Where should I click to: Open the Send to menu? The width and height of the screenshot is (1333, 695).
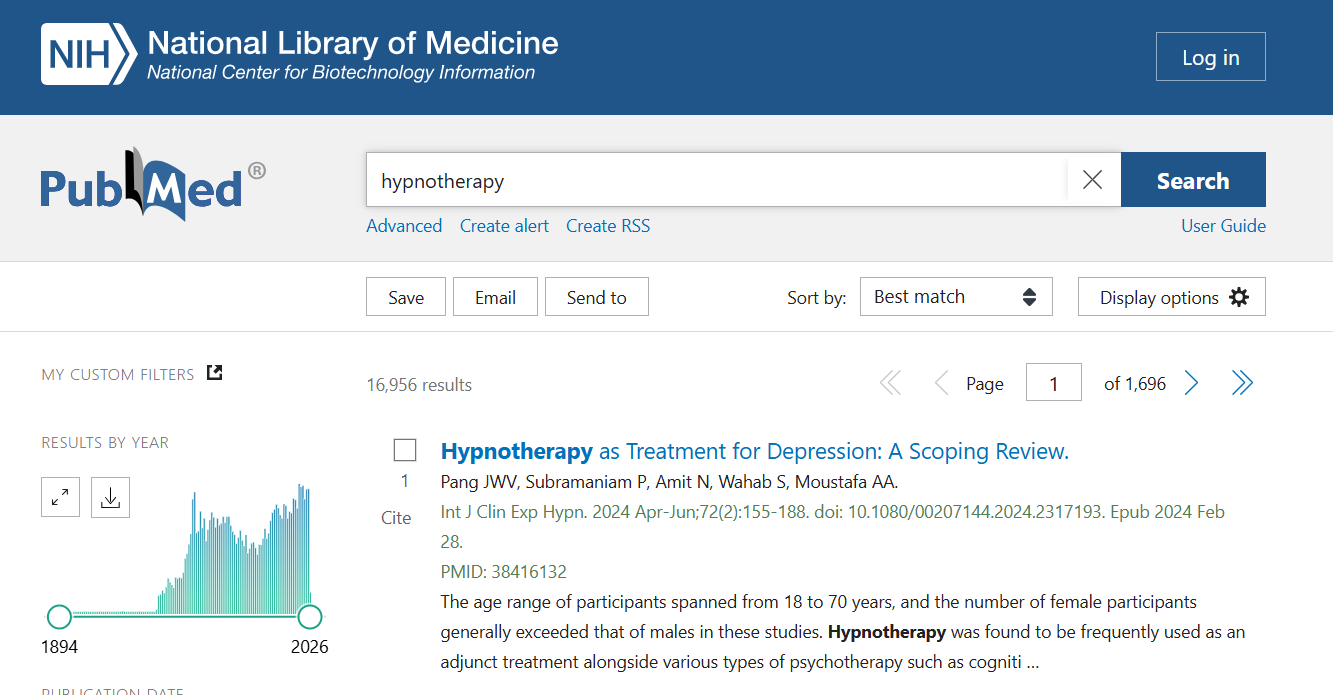click(596, 296)
